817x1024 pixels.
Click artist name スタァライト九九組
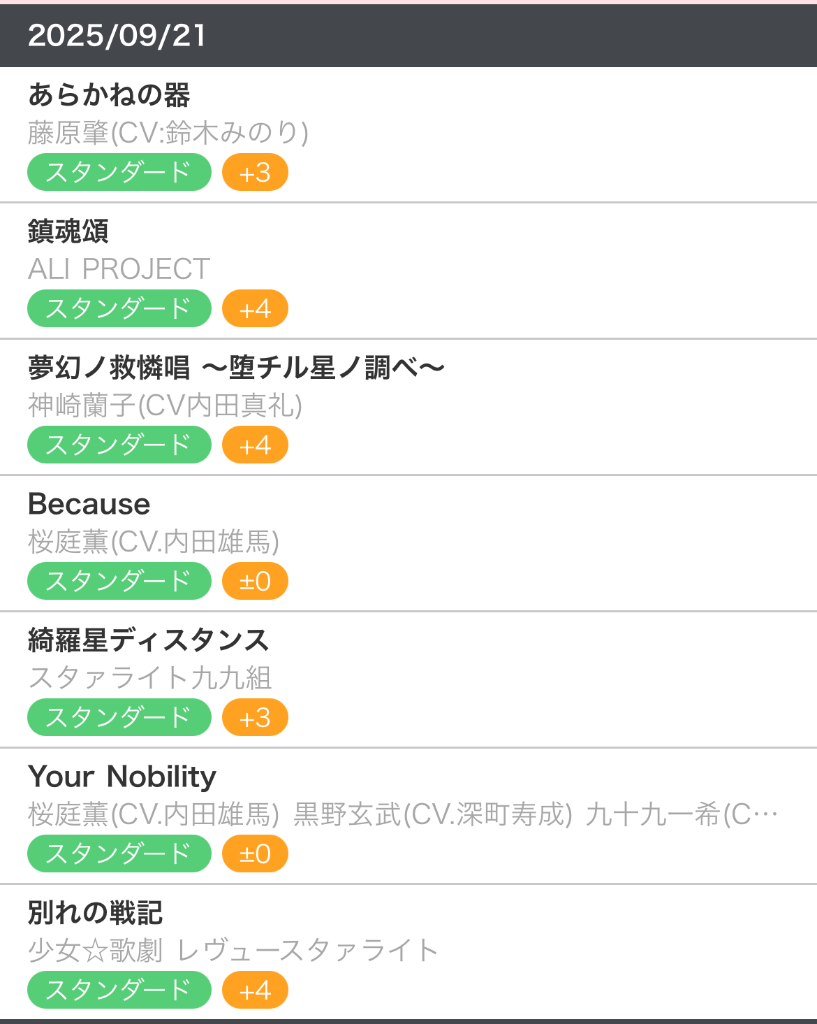click(150, 677)
